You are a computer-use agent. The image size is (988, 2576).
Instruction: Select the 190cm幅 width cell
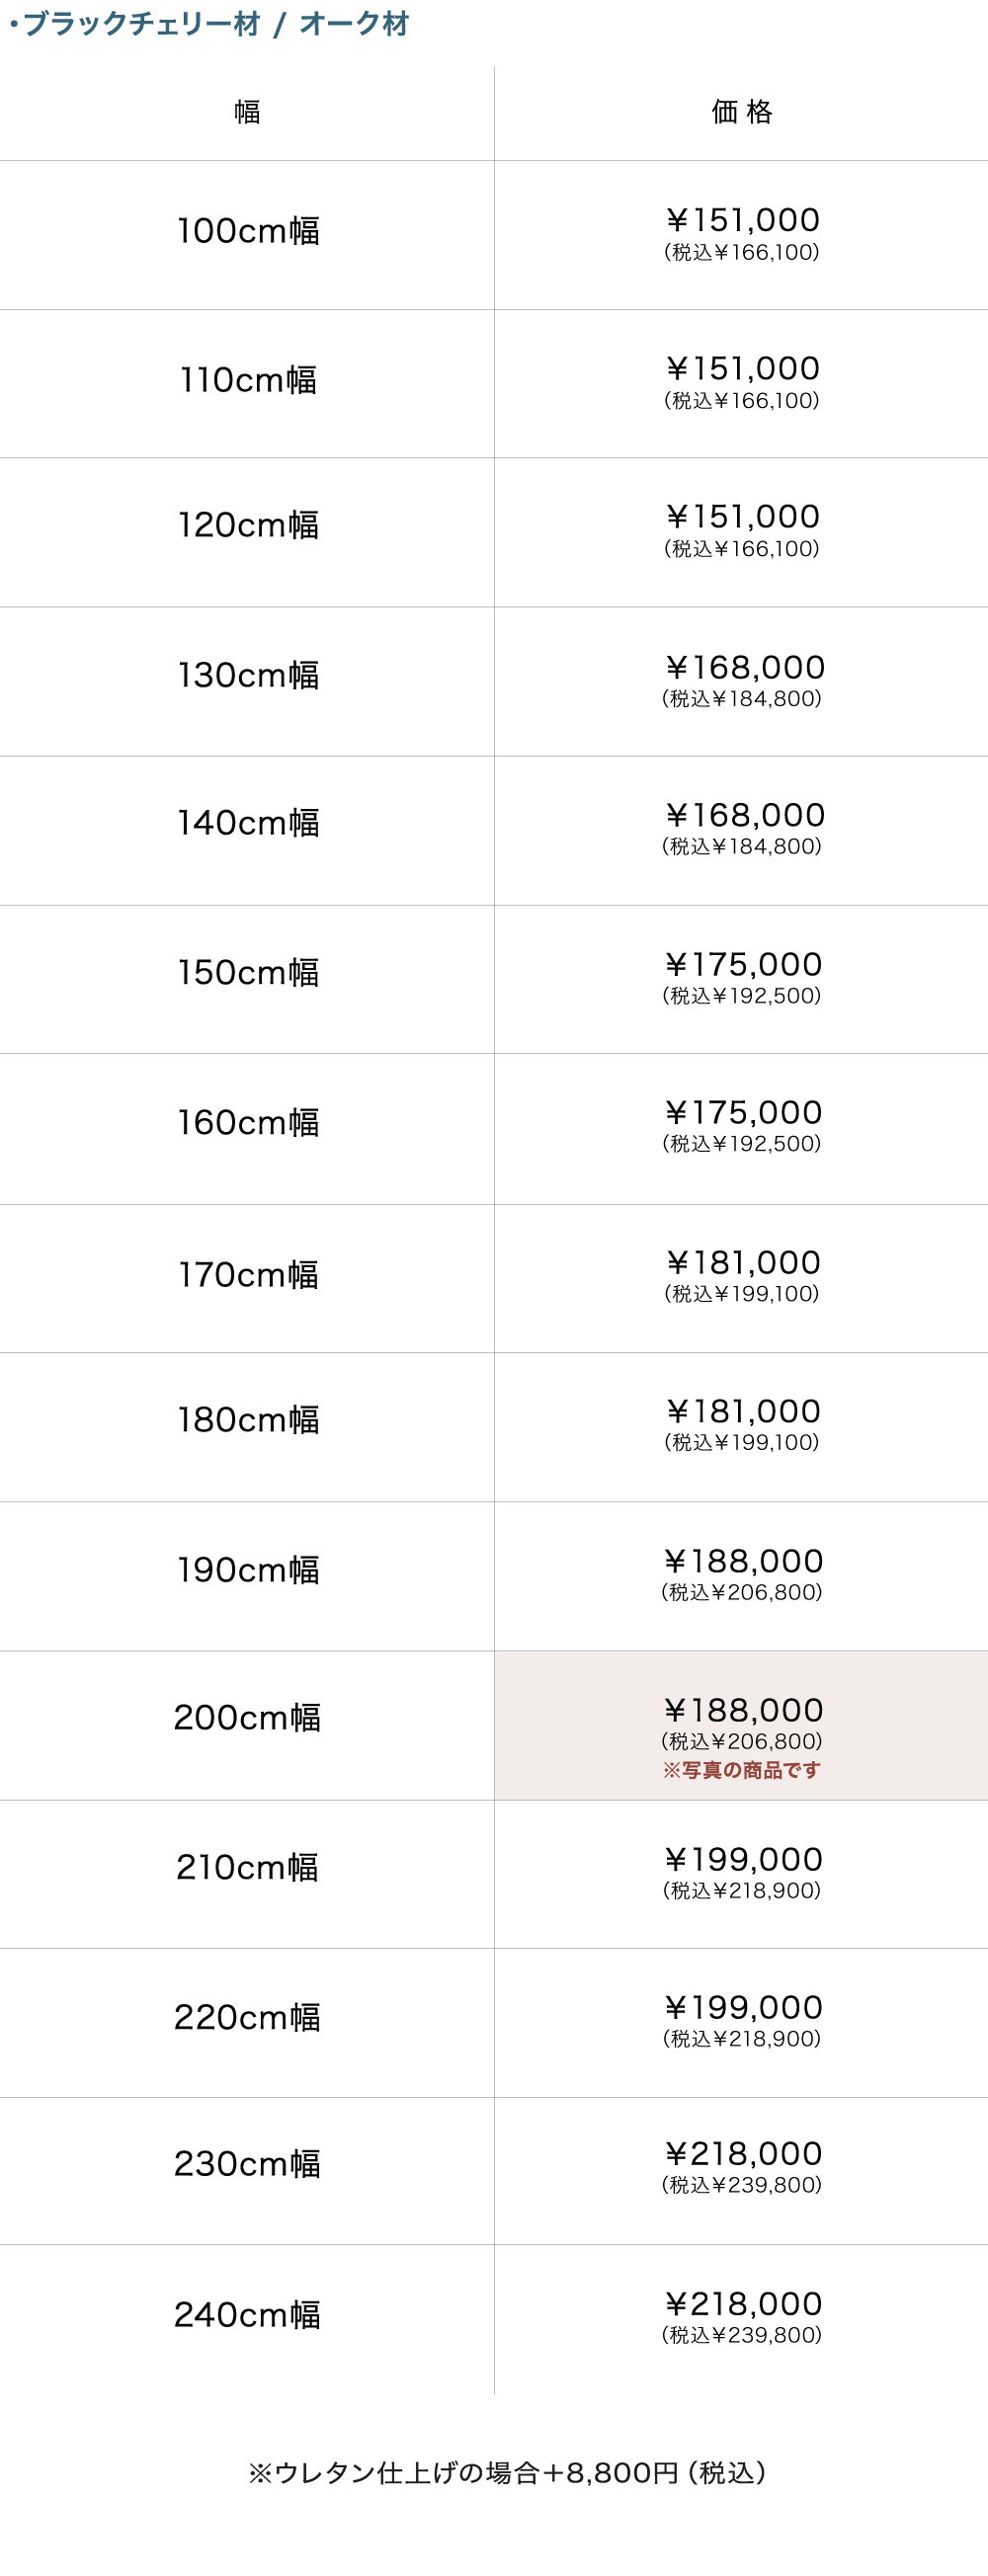248,1570
